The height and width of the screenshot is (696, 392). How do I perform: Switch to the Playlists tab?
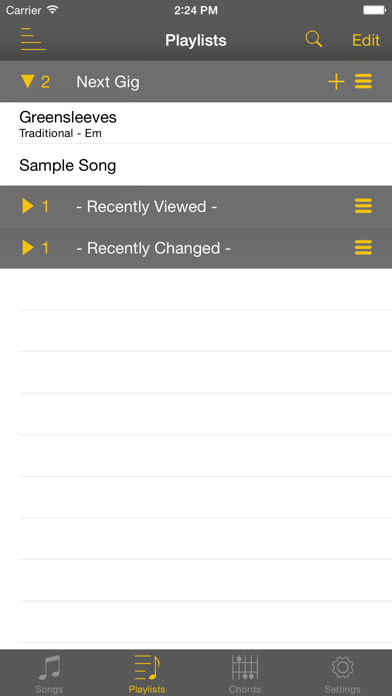147,674
